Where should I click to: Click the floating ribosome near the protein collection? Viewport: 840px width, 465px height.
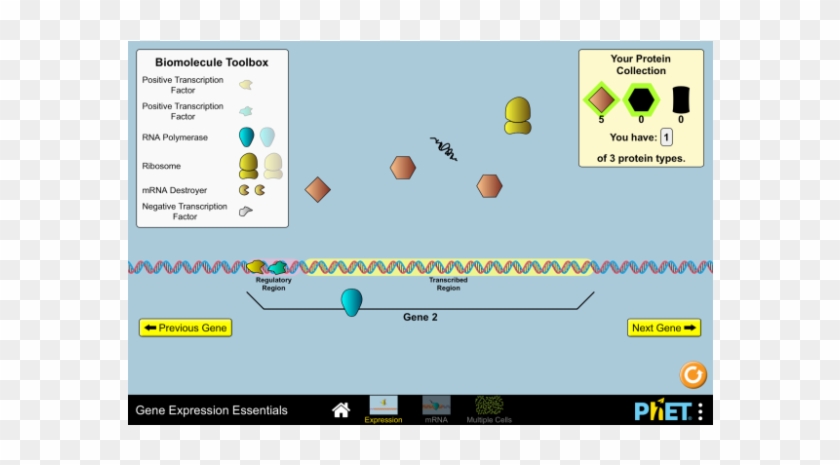518,116
